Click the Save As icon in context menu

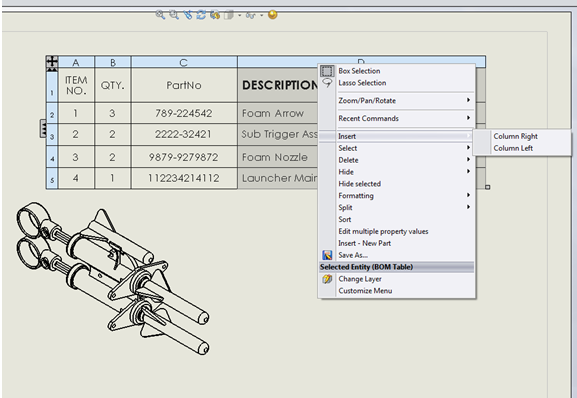[x=327, y=255]
